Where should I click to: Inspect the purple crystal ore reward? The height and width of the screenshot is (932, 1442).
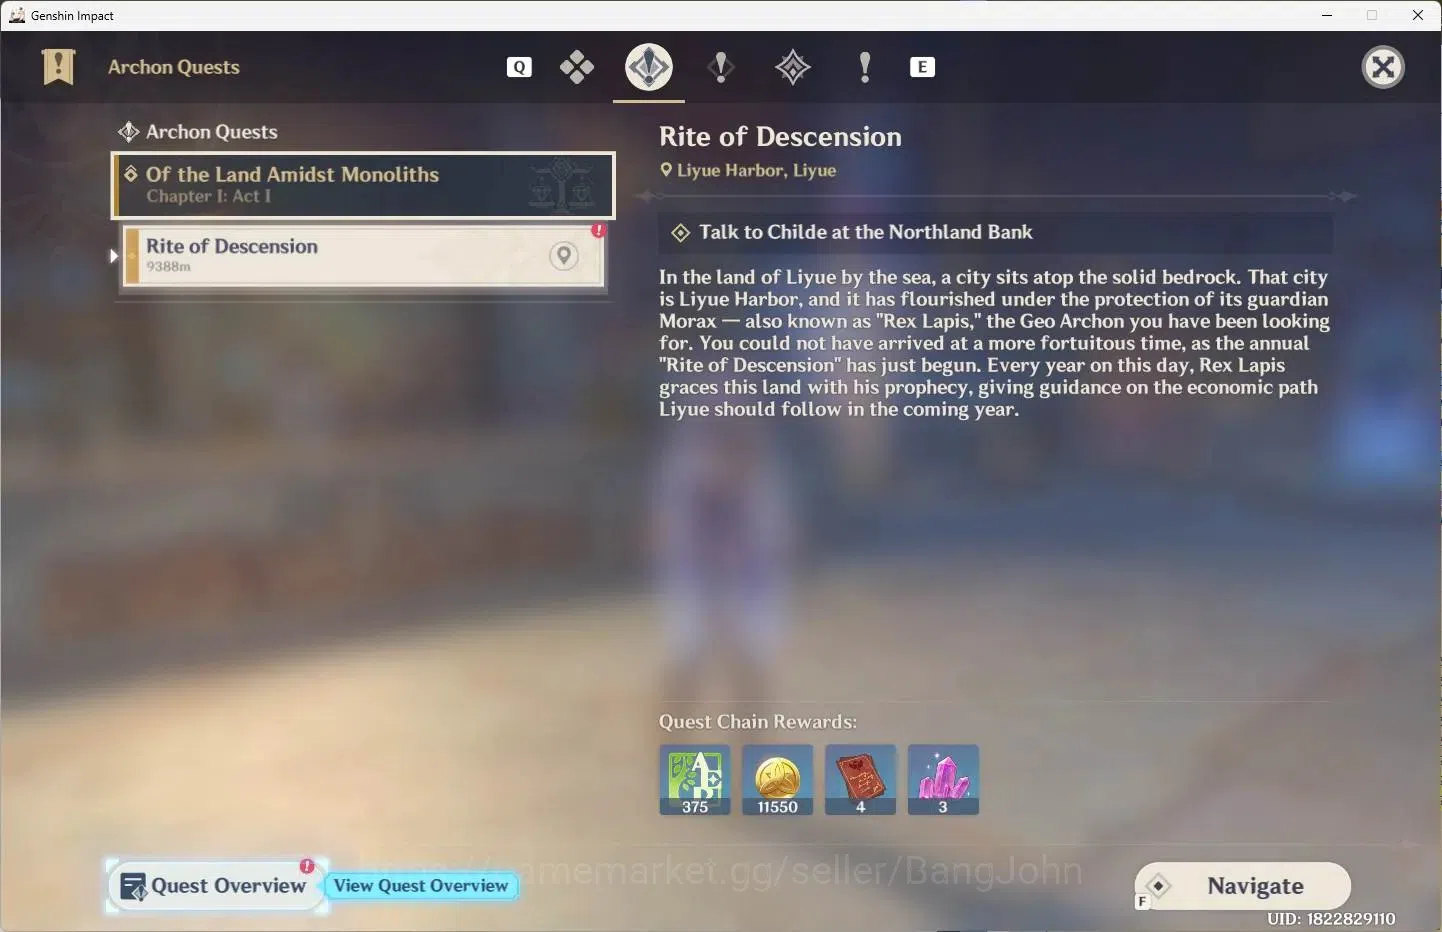(x=943, y=780)
